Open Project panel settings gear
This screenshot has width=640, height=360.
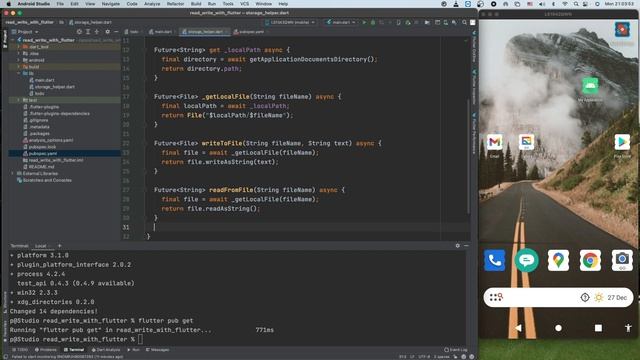pyautogui.click(x=107, y=31)
